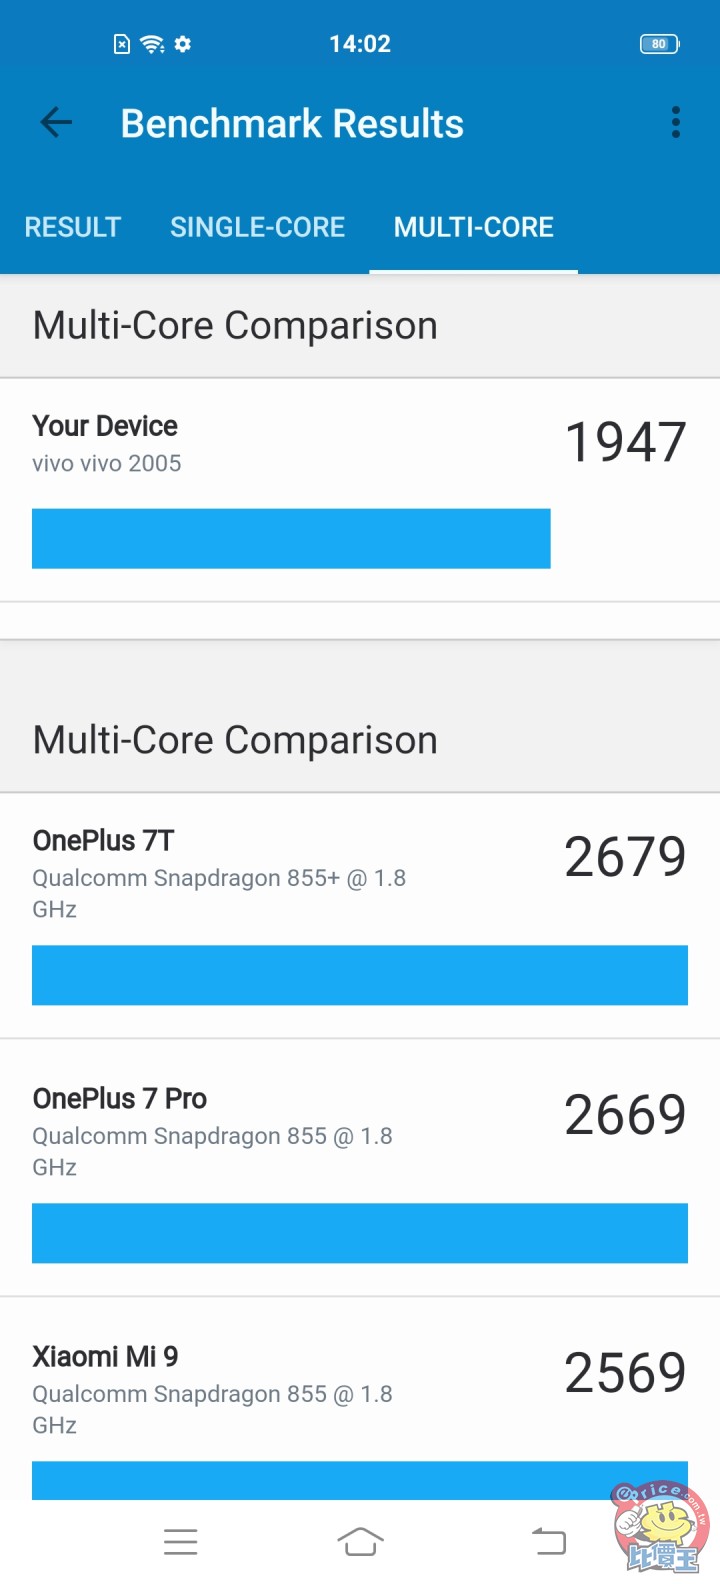Tap the home button in navigation bar
This screenshot has height=1584, width=720.
pos(360,1541)
